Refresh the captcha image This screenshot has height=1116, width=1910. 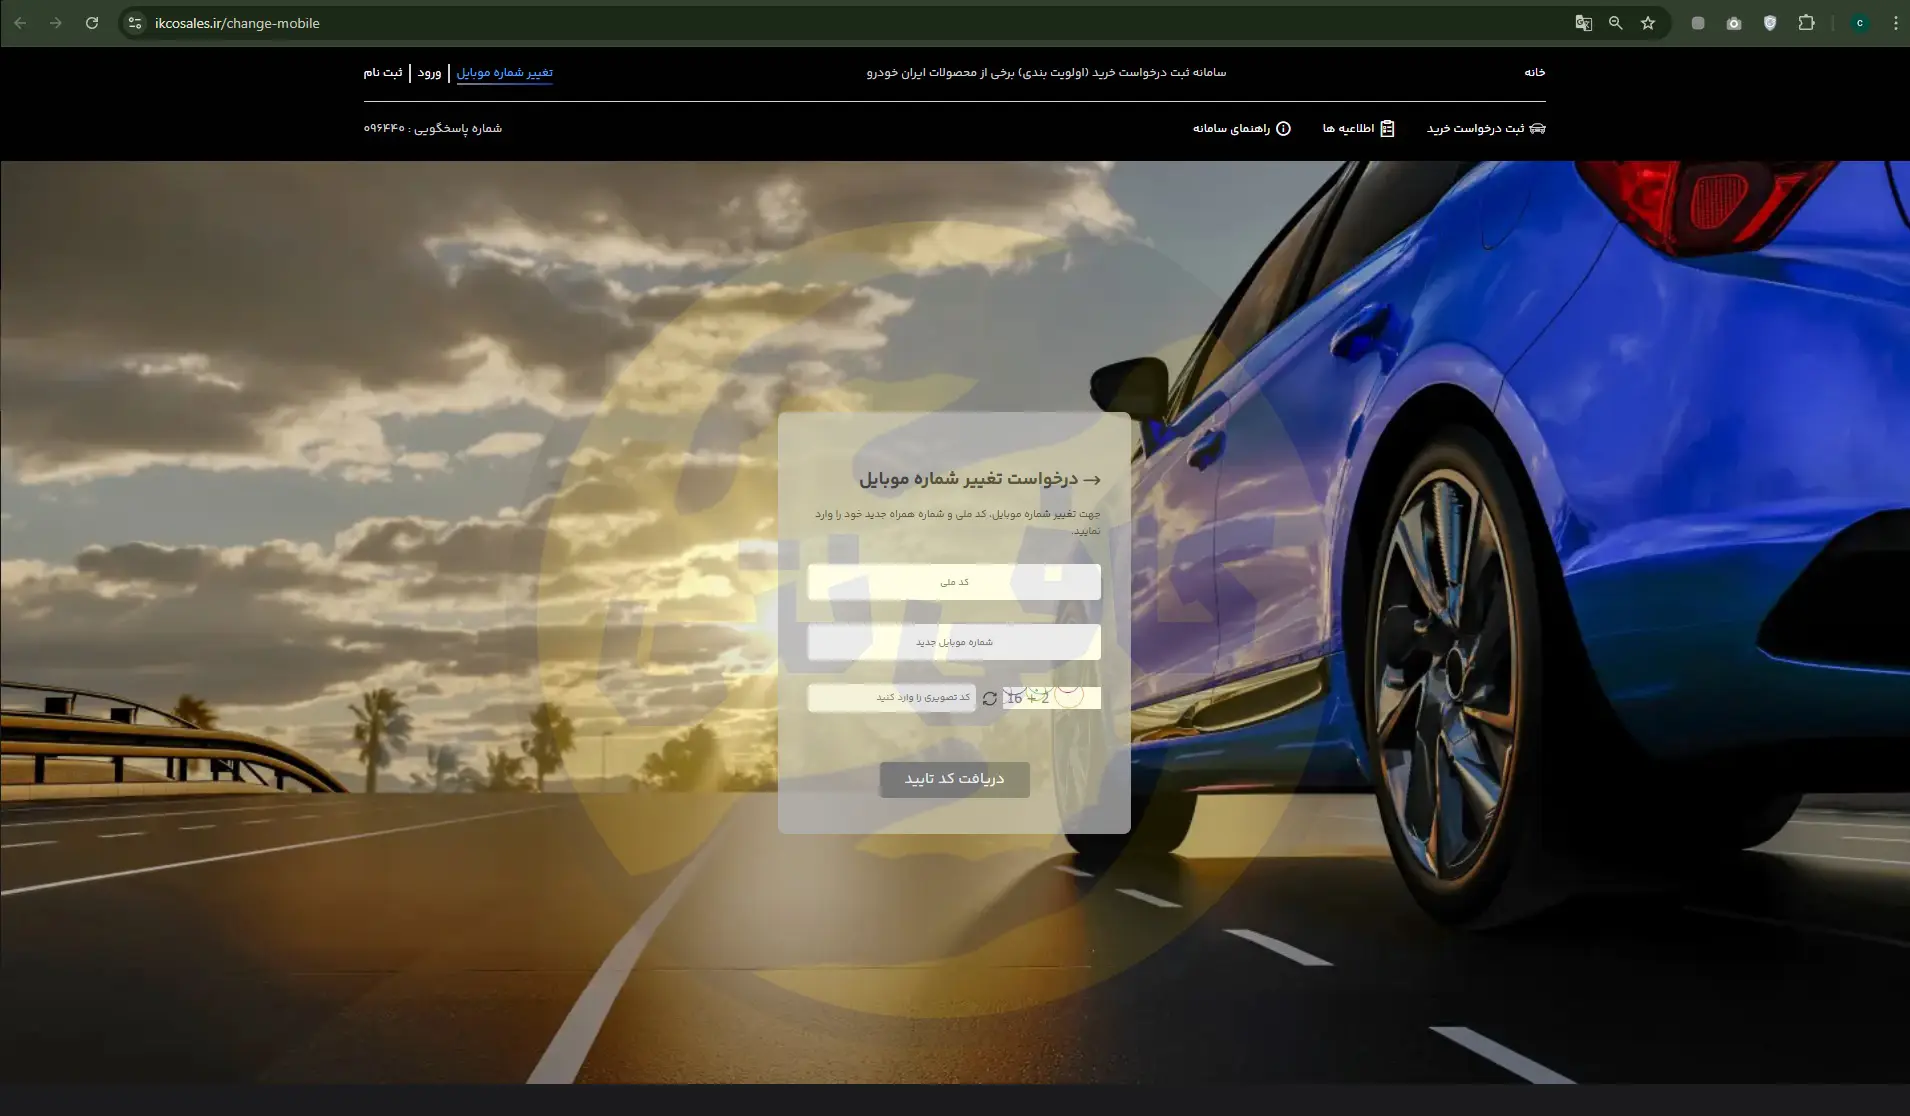click(989, 699)
